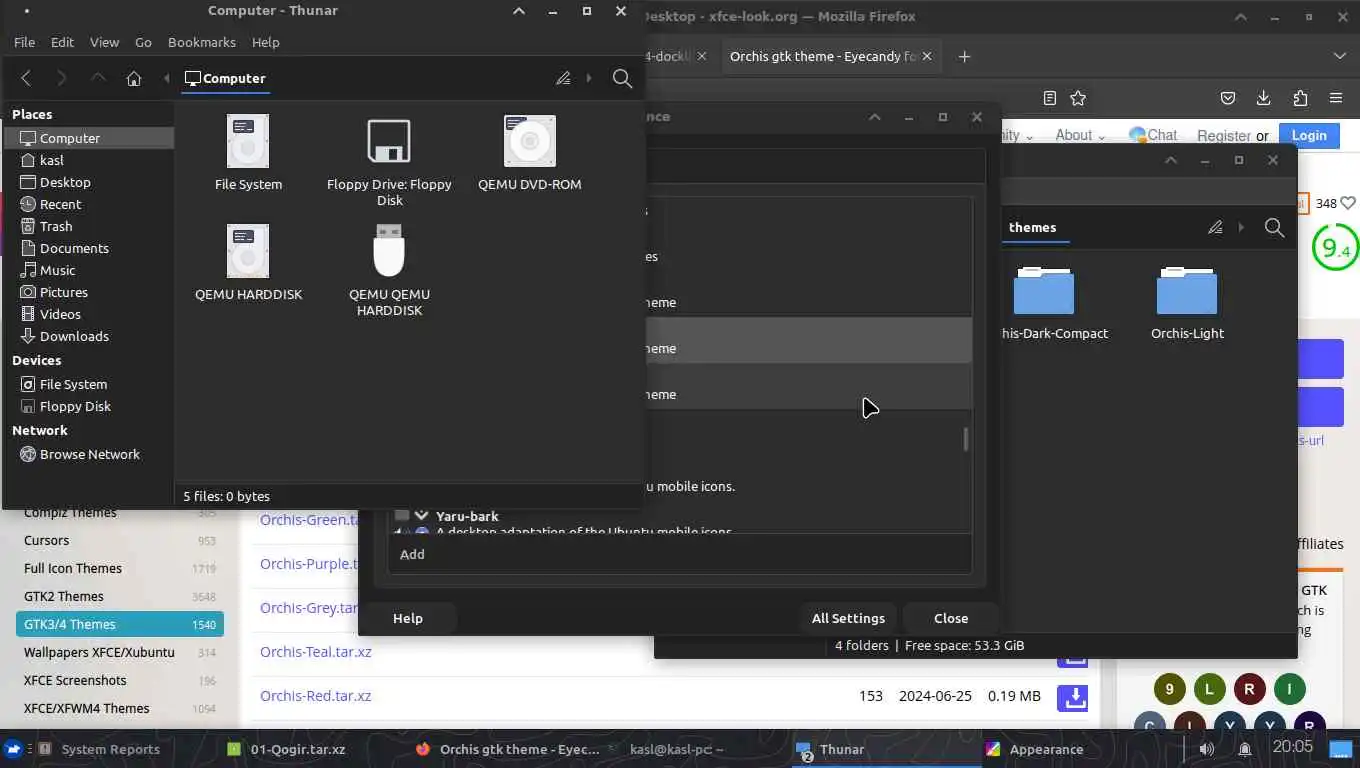The width and height of the screenshot is (1360, 768).
Task: Open Chat link on xfce-look header
Action: coord(1153,135)
